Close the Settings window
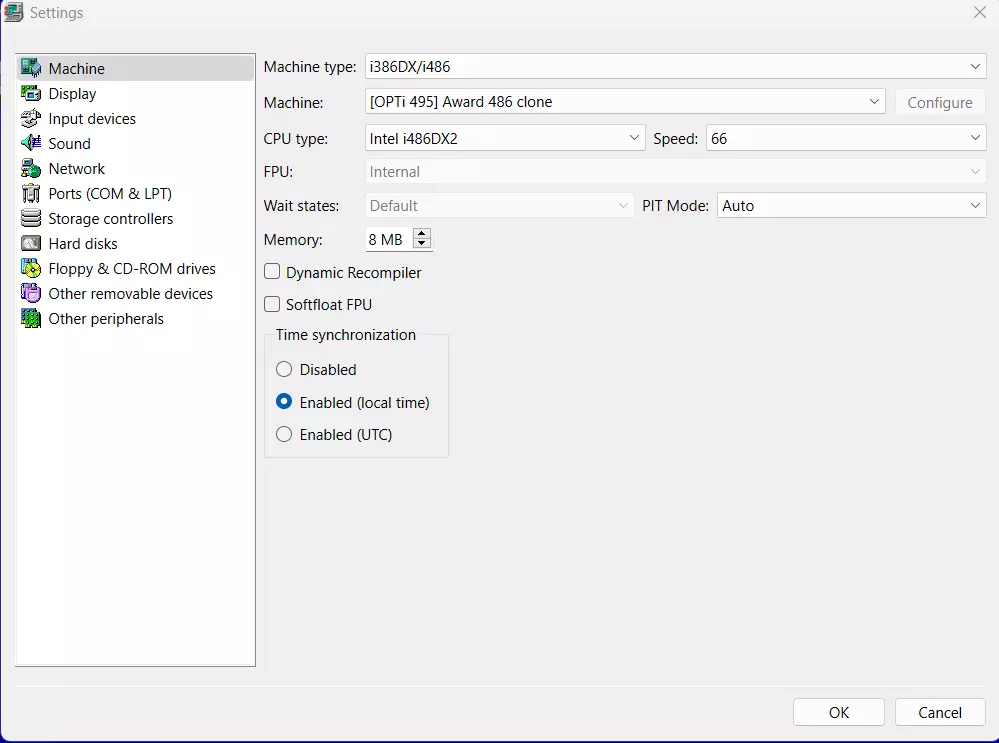Image resolution: width=999 pixels, height=743 pixels. 979,12
